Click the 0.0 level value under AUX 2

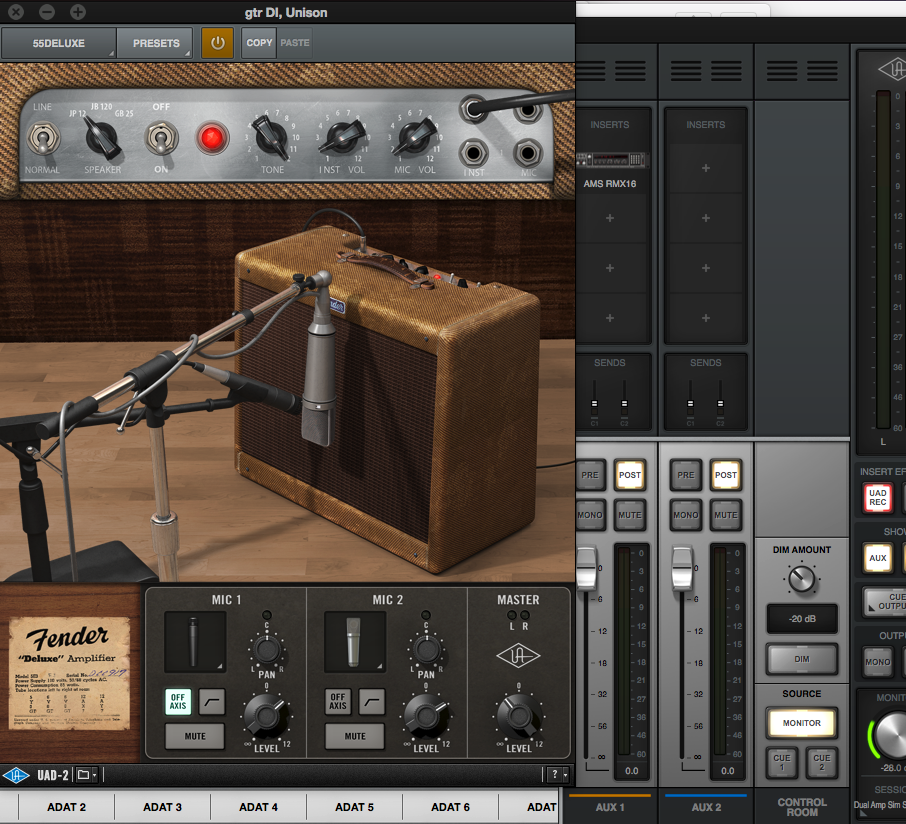pos(727,771)
